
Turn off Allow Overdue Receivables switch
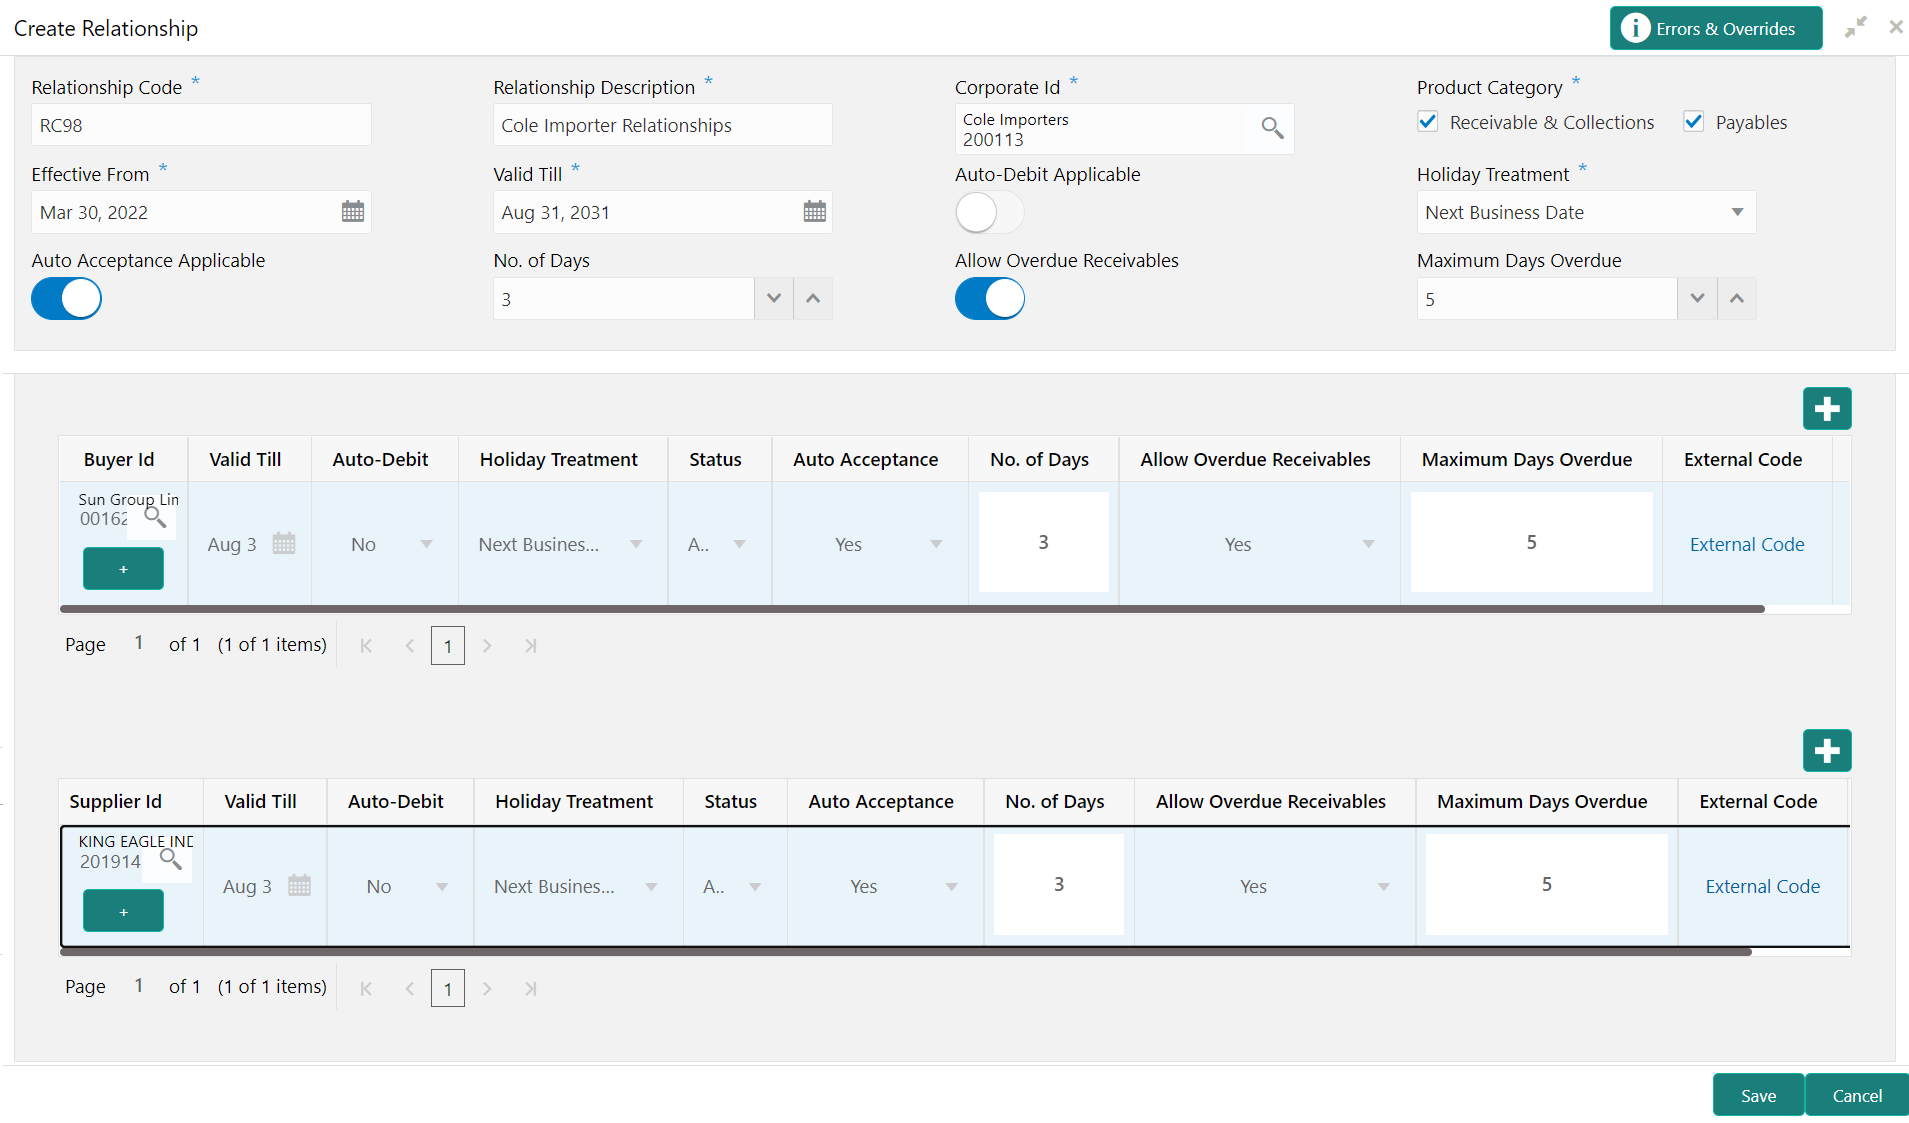pyautogui.click(x=990, y=298)
